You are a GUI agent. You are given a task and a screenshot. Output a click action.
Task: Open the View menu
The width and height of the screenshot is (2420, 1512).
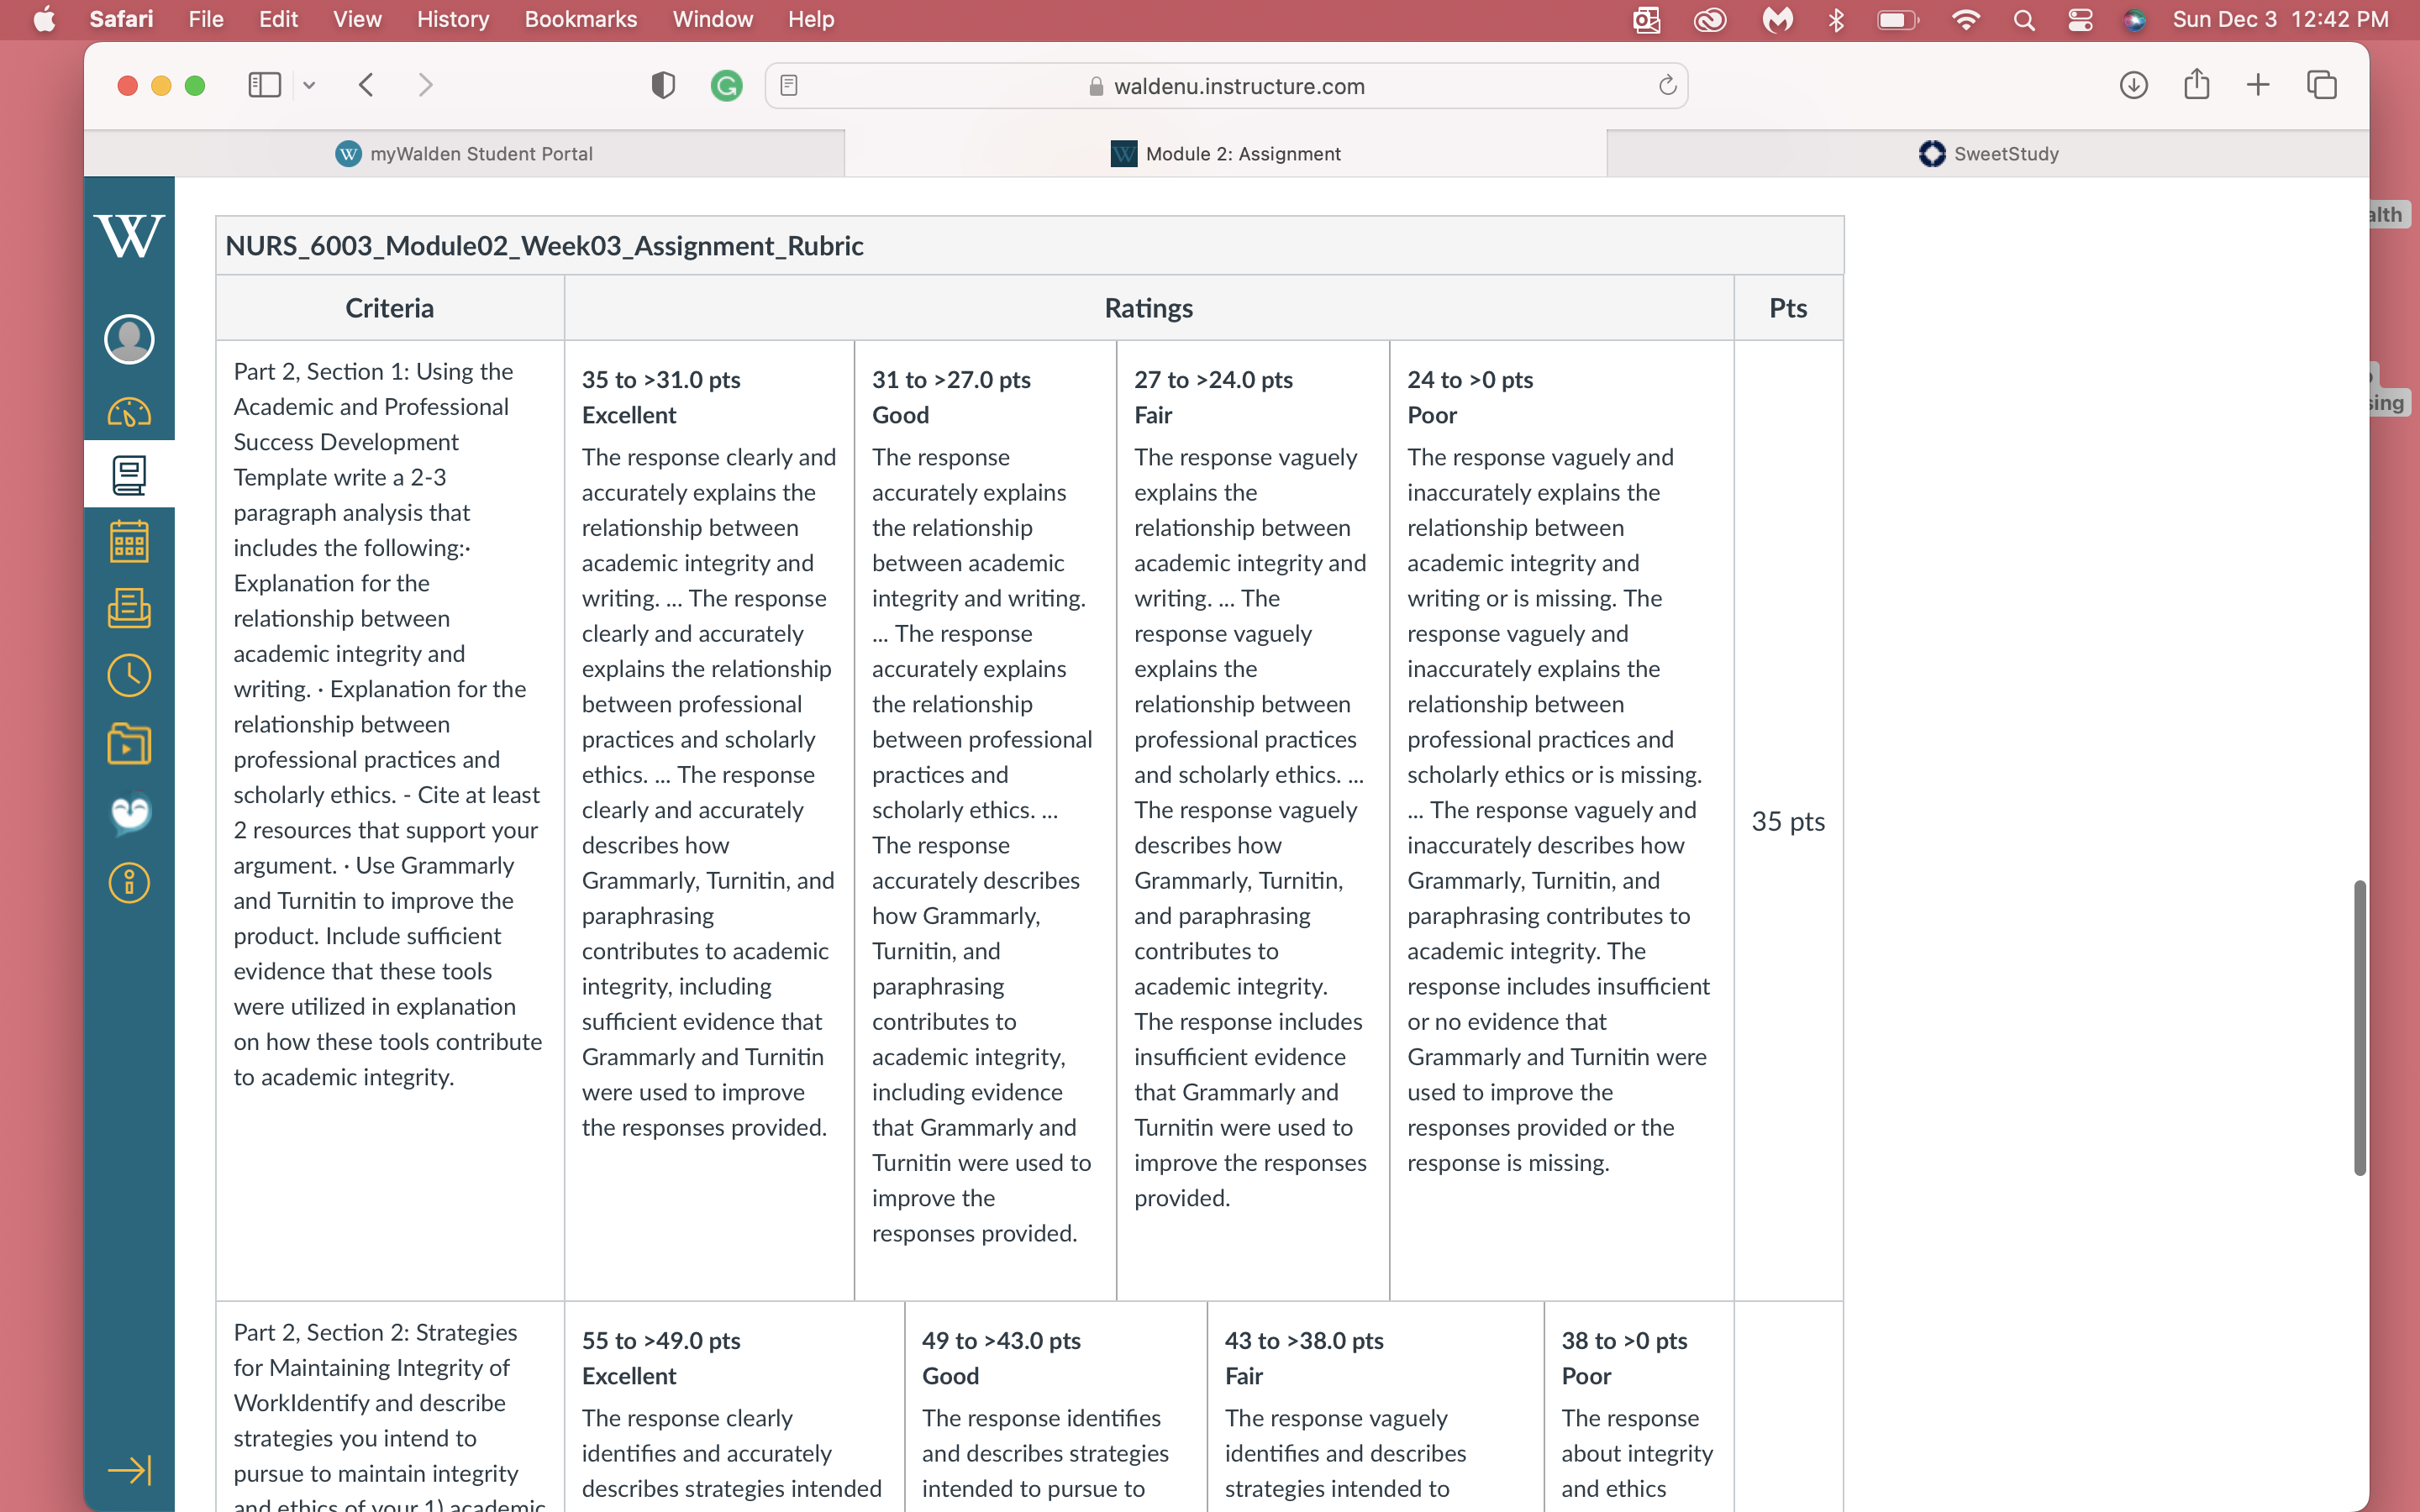pyautogui.click(x=357, y=19)
